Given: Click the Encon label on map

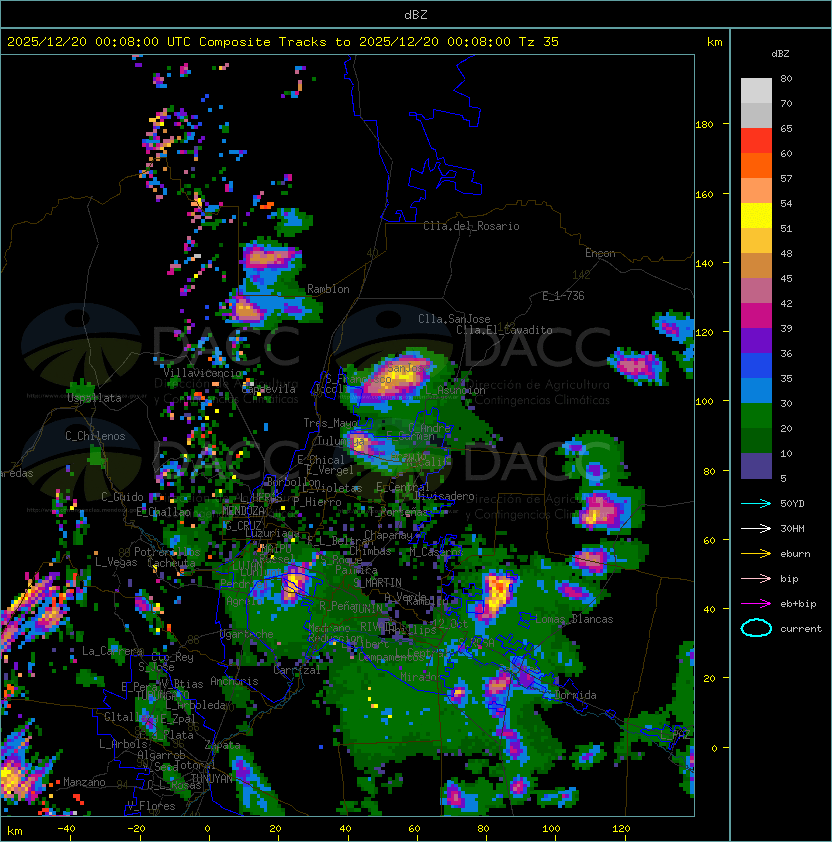Looking at the screenshot, I should 600,253.
